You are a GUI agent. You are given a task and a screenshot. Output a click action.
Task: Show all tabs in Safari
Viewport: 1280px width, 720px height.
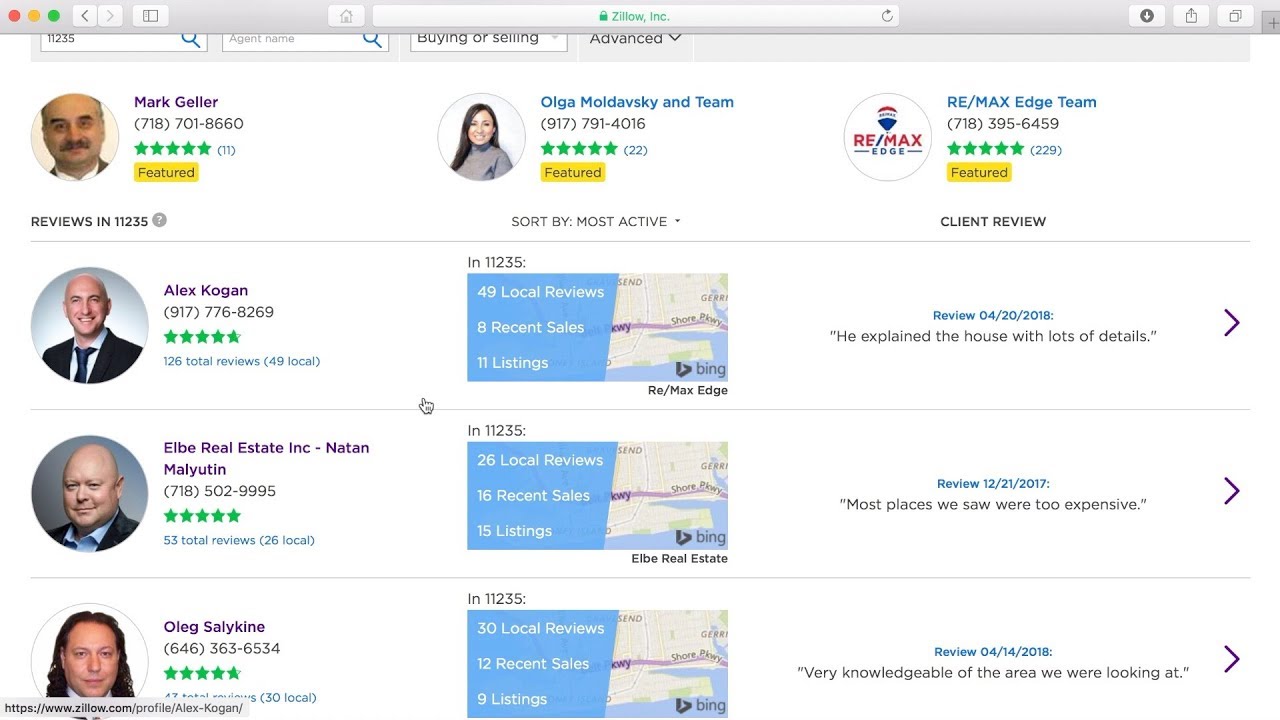[1235, 16]
